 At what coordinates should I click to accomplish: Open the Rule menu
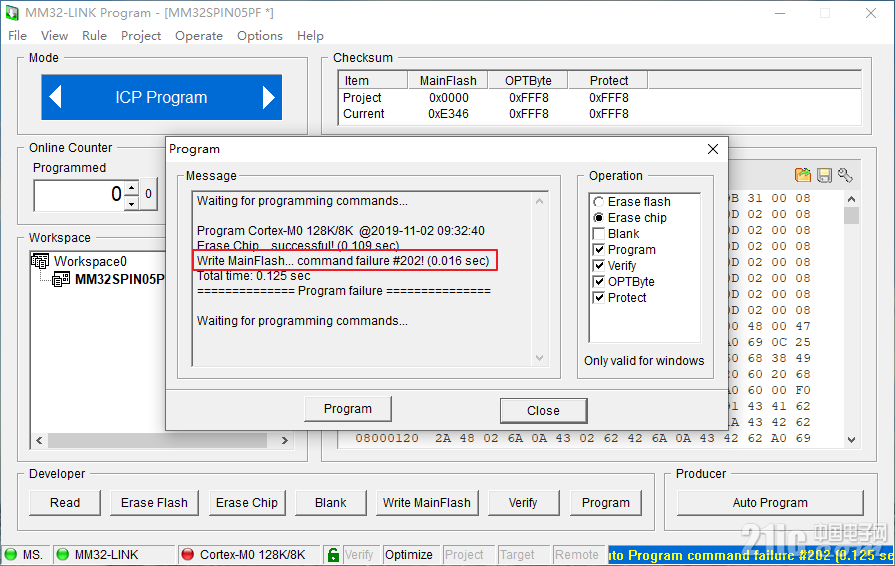point(94,36)
